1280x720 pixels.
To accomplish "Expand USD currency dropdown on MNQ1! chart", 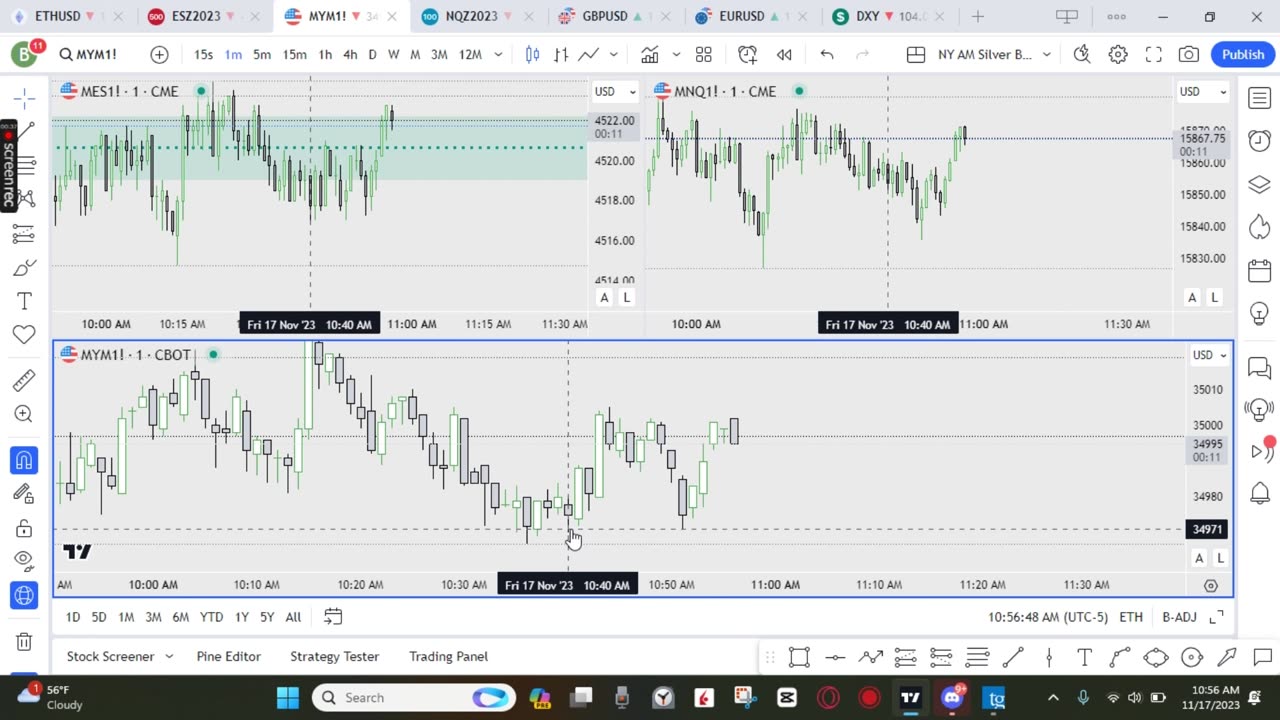I will click(x=1203, y=92).
